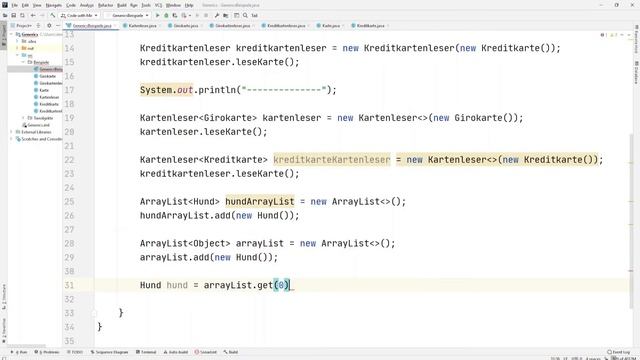Open Project panel options gear icon
The image size is (640, 360).
49,26
